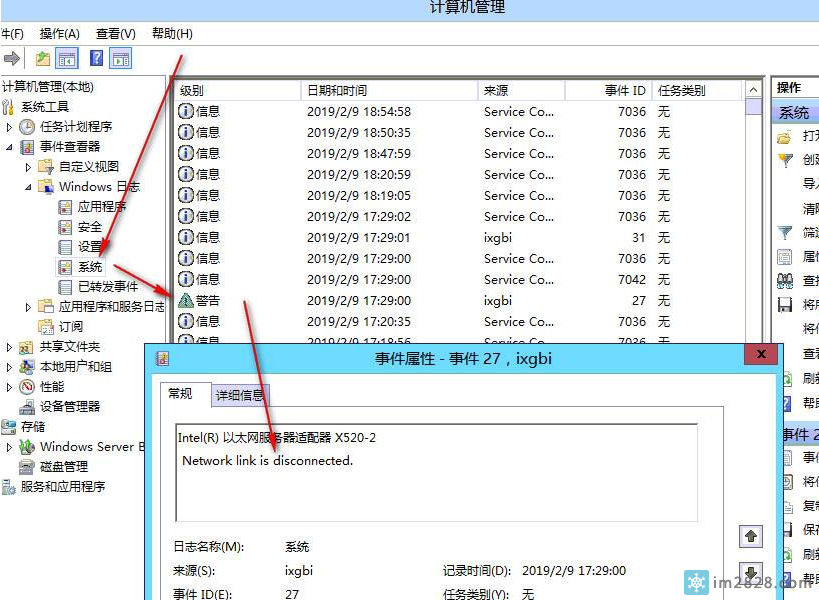This screenshot has width=819, height=600.
Task: Click the up arrow to view previous event
Action: point(751,537)
